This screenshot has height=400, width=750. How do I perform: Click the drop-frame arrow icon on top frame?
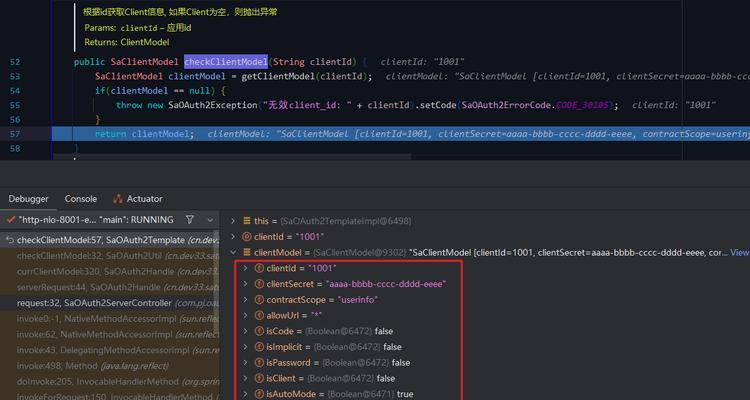point(10,240)
